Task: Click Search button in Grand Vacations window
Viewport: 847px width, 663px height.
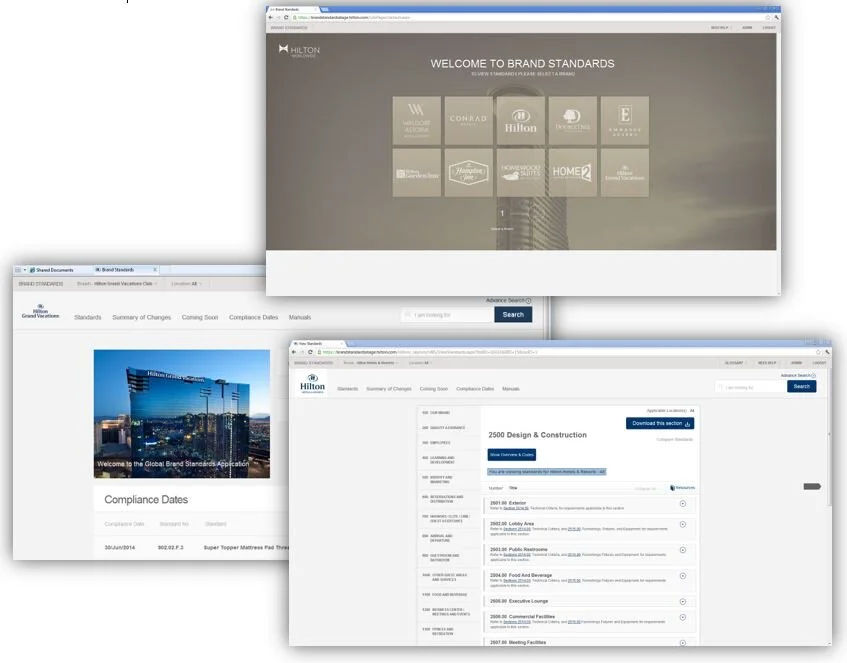Action: (513, 314)
